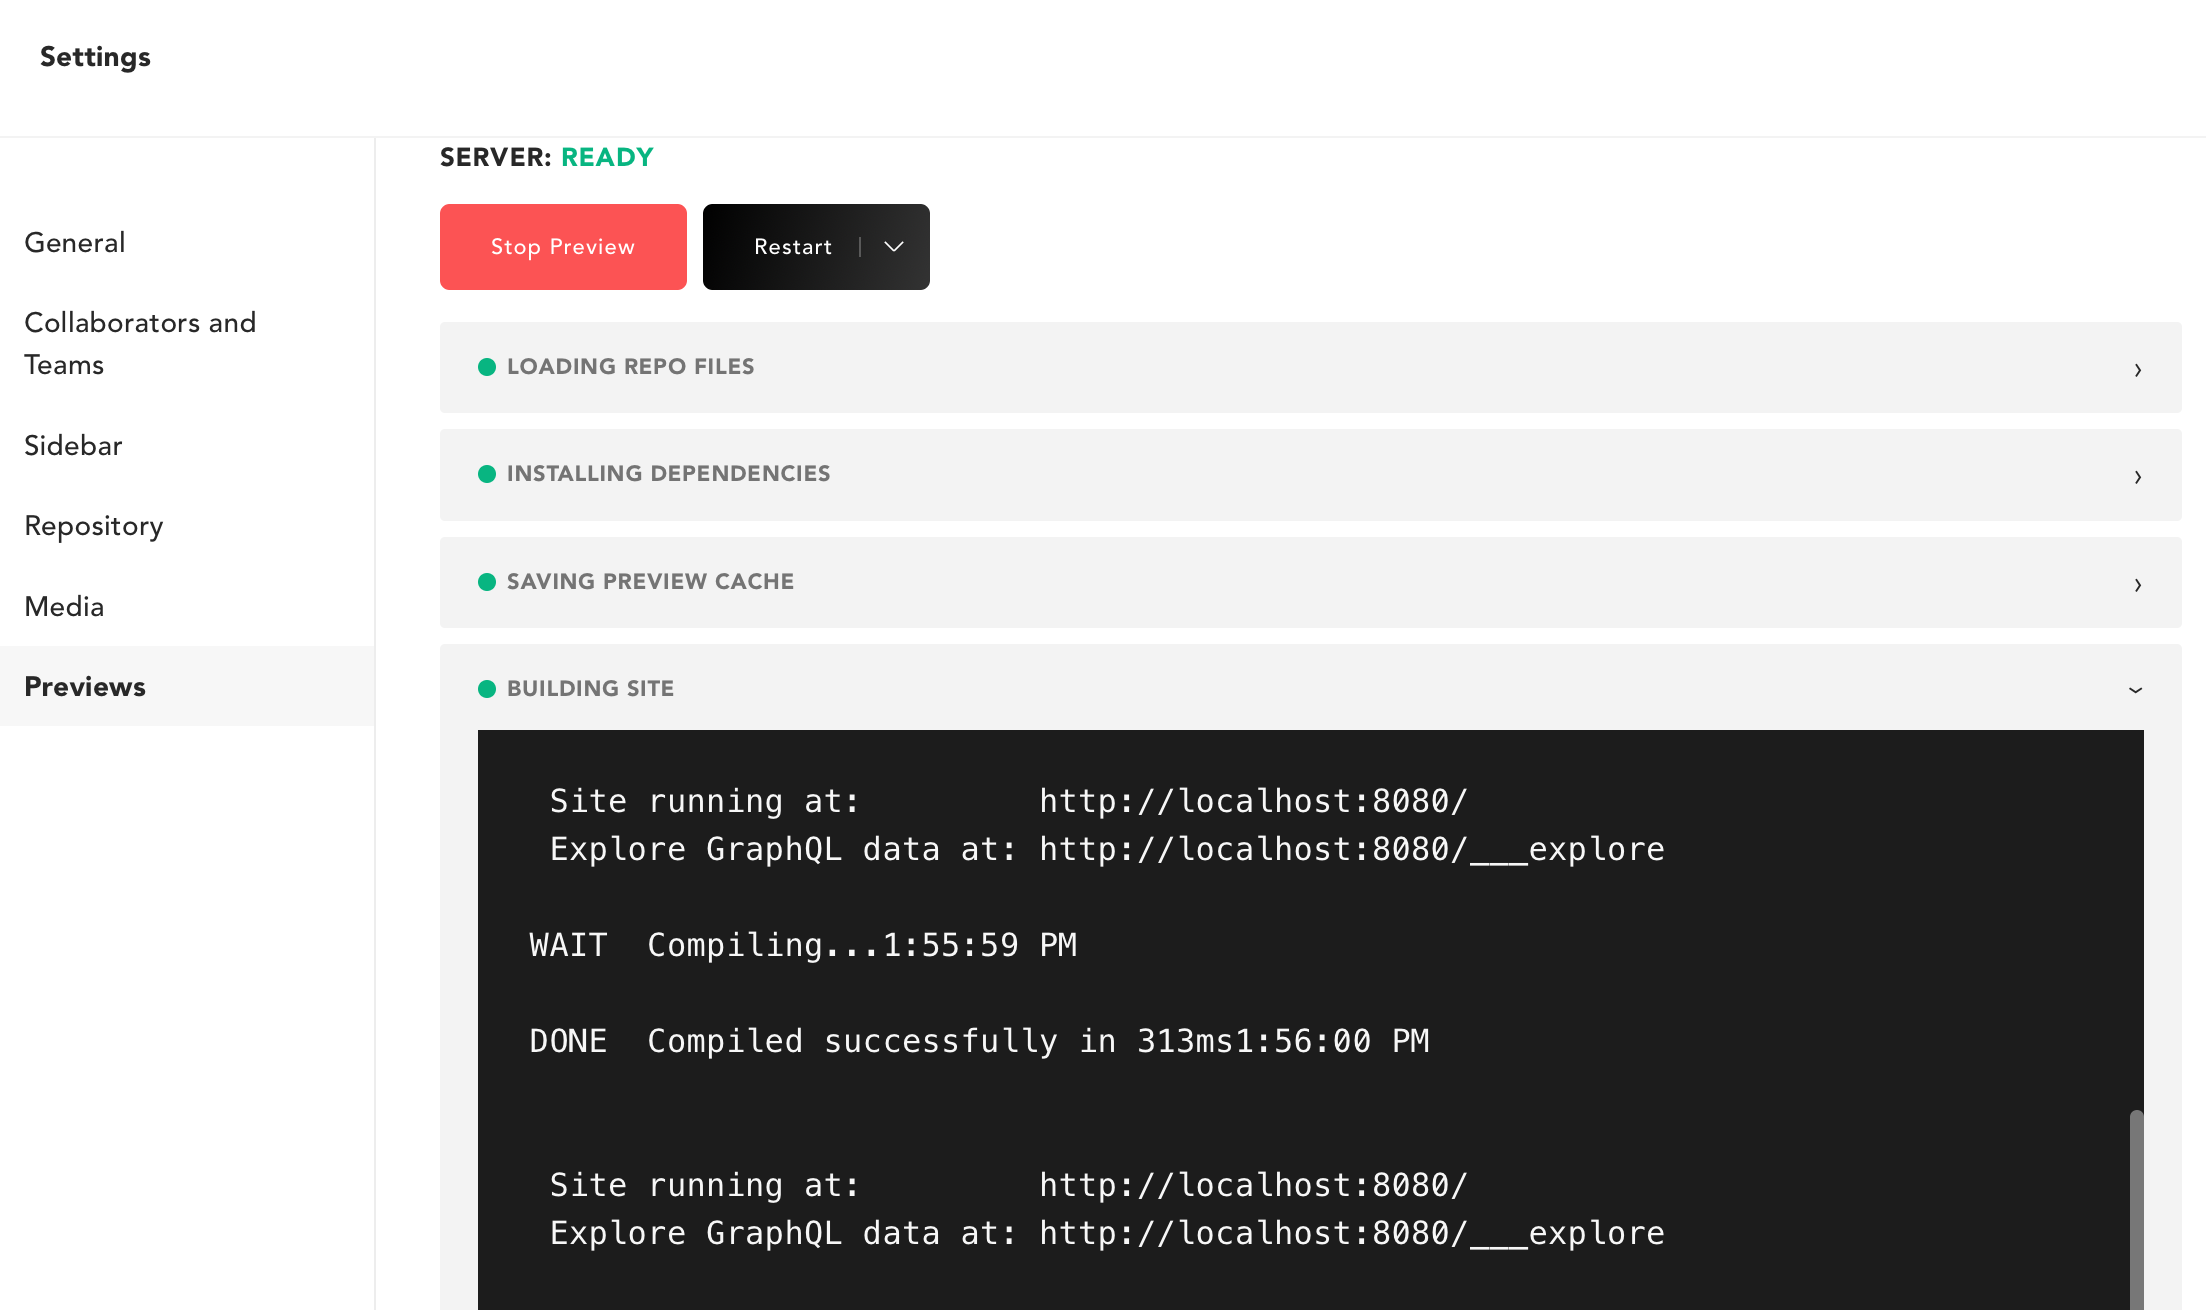Click green status dot for Building Site
This screenshot has width=2206, height=1310.
tap(487, 689)
